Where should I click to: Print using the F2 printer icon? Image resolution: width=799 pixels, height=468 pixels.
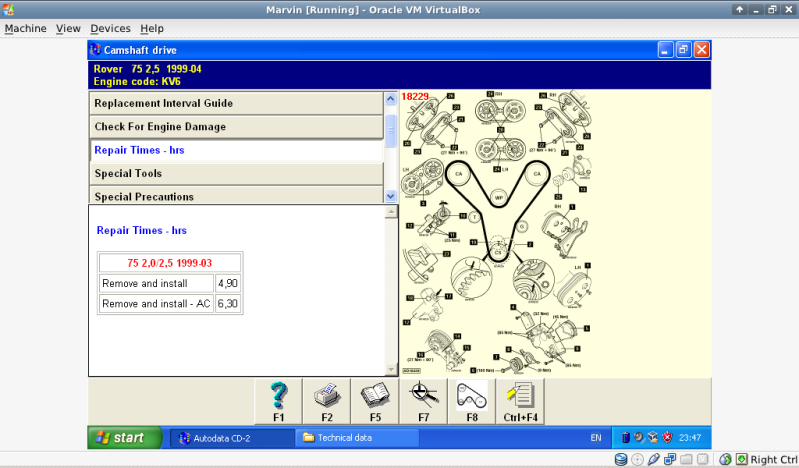[x=327, y=401]
